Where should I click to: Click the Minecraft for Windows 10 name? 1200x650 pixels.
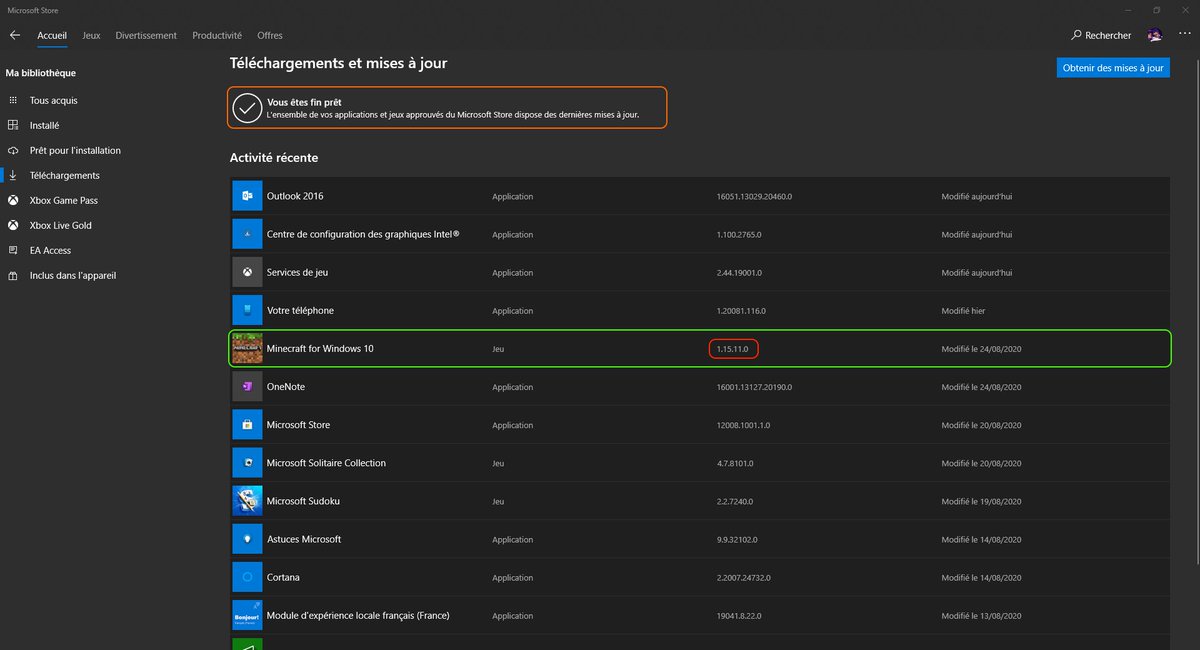320,348
